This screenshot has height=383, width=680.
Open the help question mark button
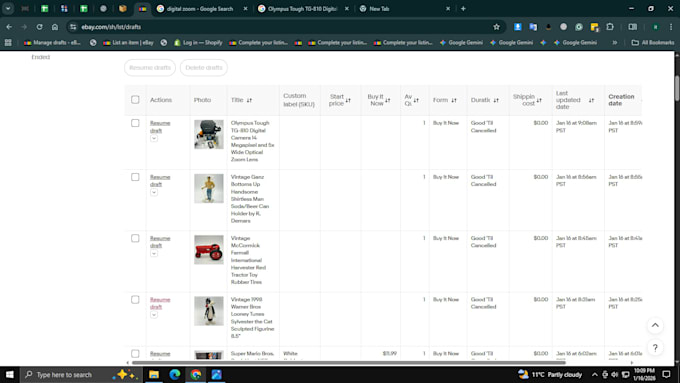(x=655, y=348)
